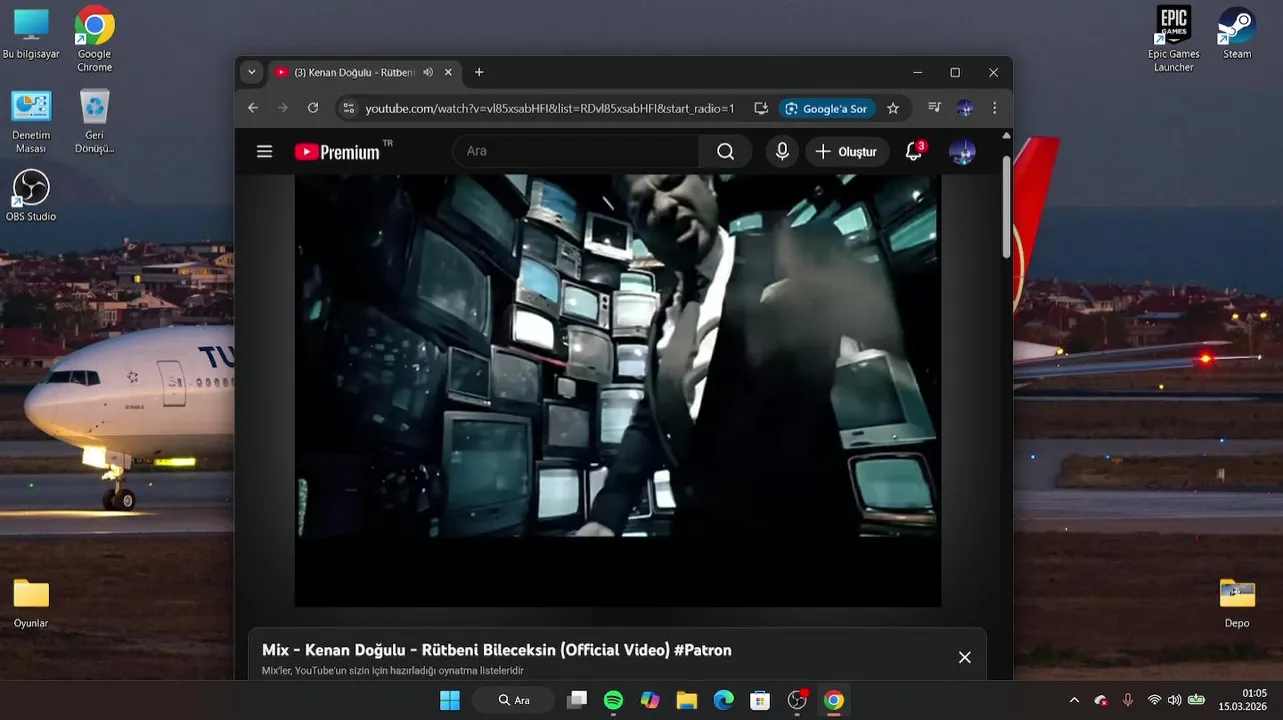Open the Chrome profile avatar

tap(964, 108)
